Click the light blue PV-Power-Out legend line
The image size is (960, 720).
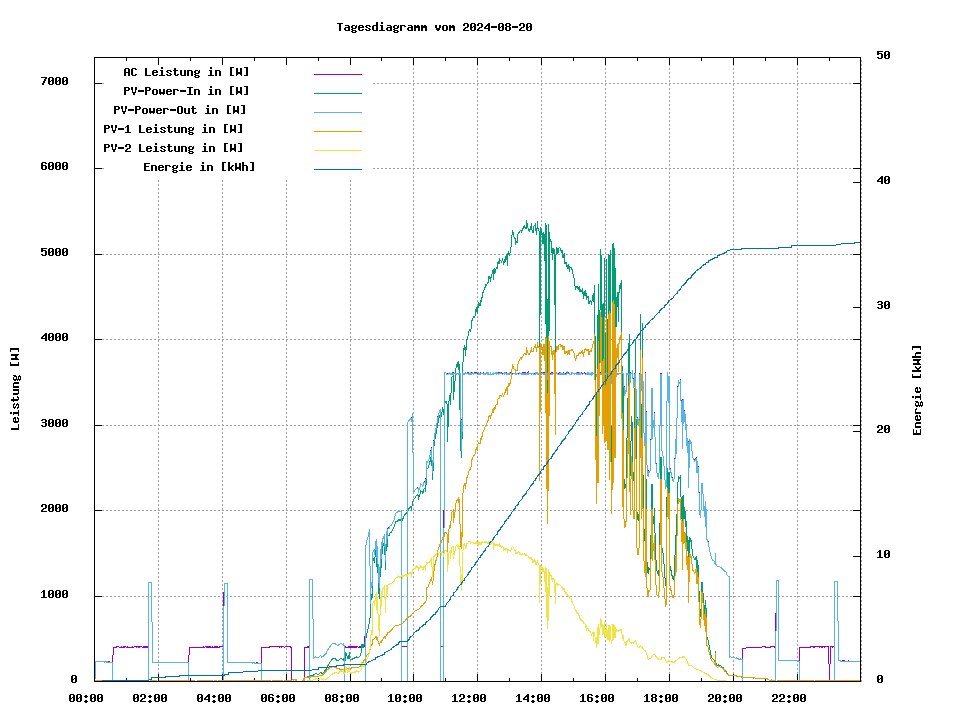337,111
